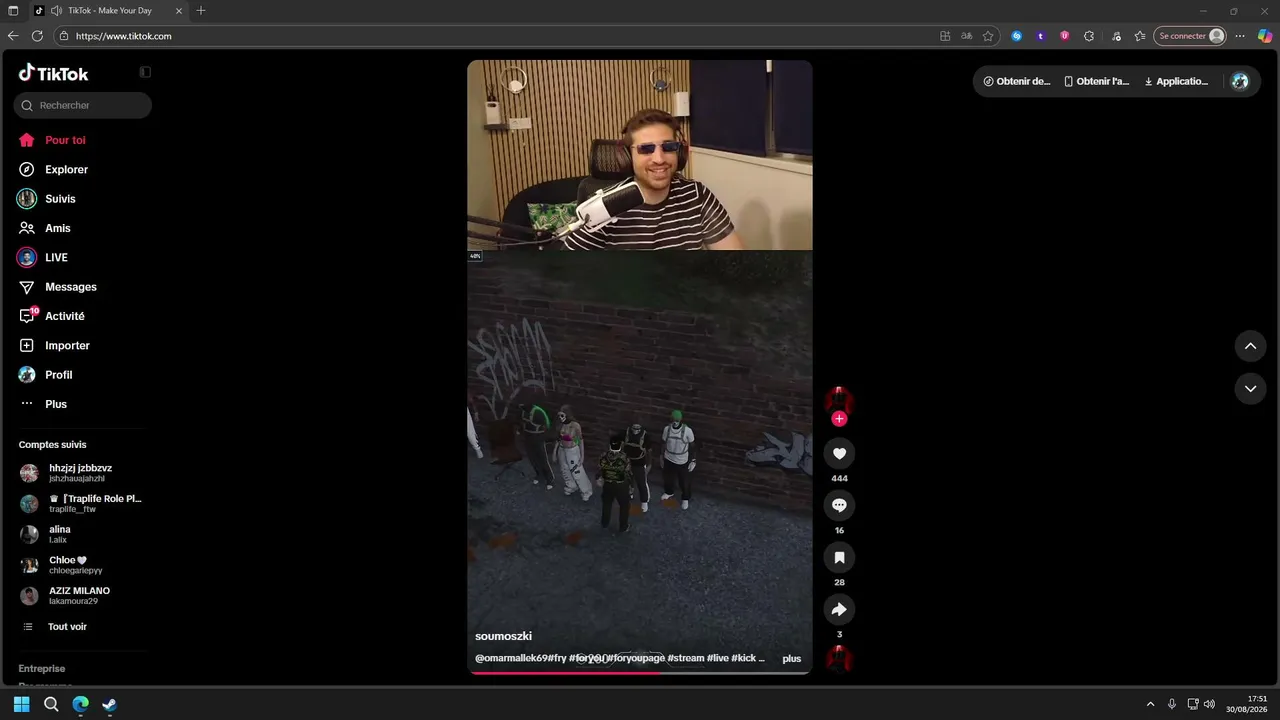
Task: Open Activité notifications
Action: [64, 316]
